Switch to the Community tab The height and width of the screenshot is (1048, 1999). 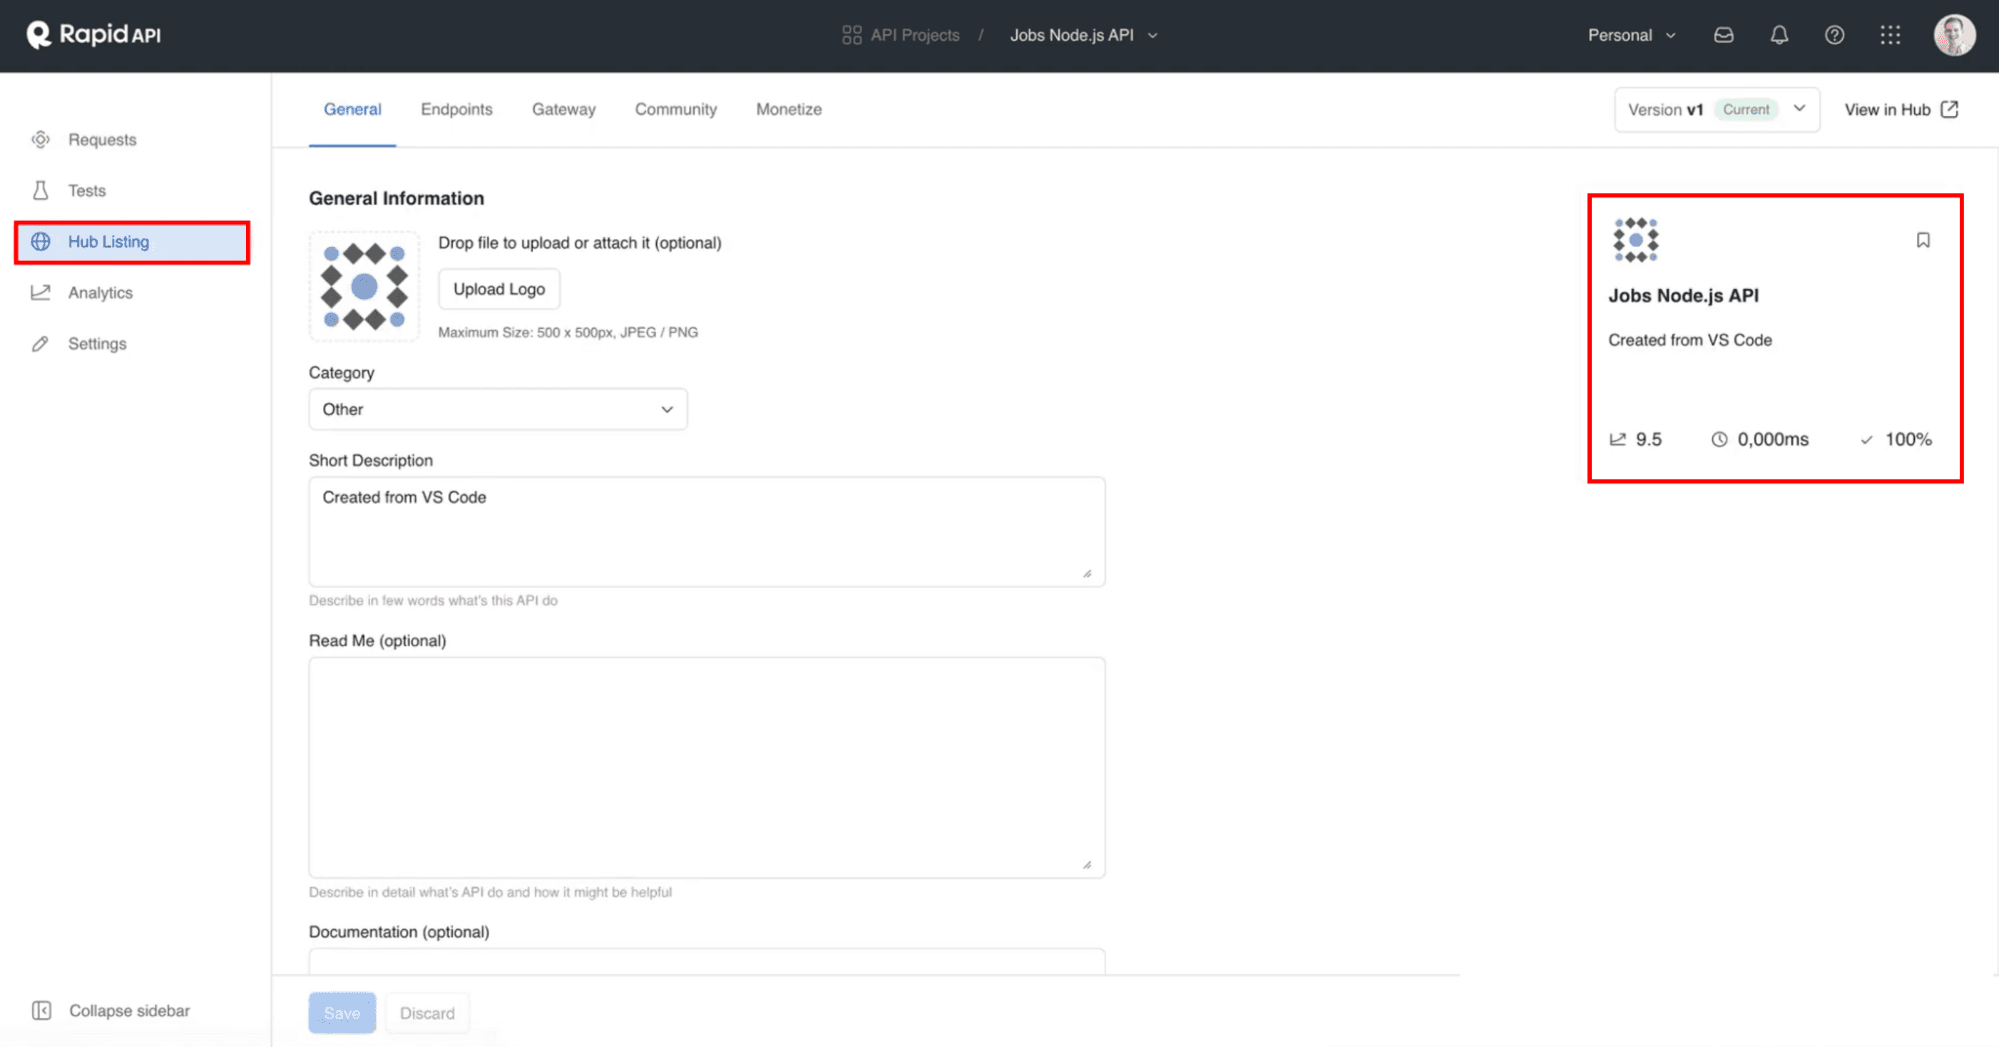676,109
